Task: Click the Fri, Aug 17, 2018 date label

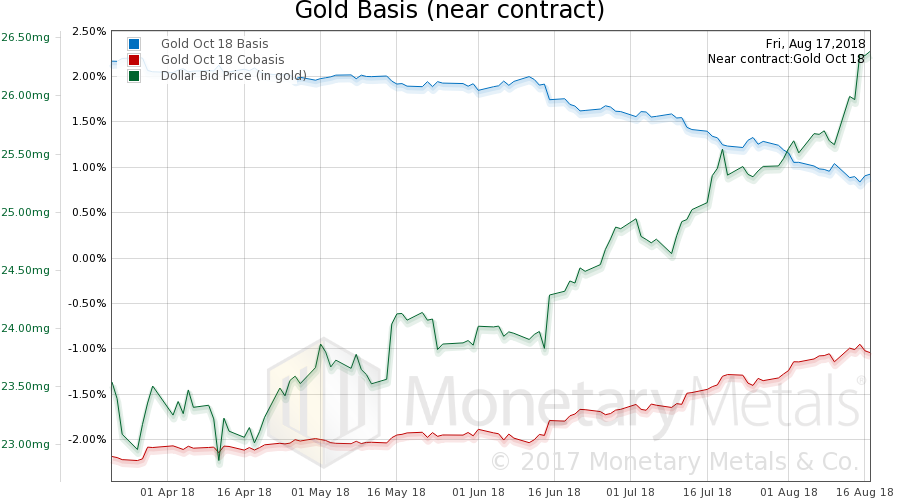Action: pyautogui.click(x=815, y=44)
